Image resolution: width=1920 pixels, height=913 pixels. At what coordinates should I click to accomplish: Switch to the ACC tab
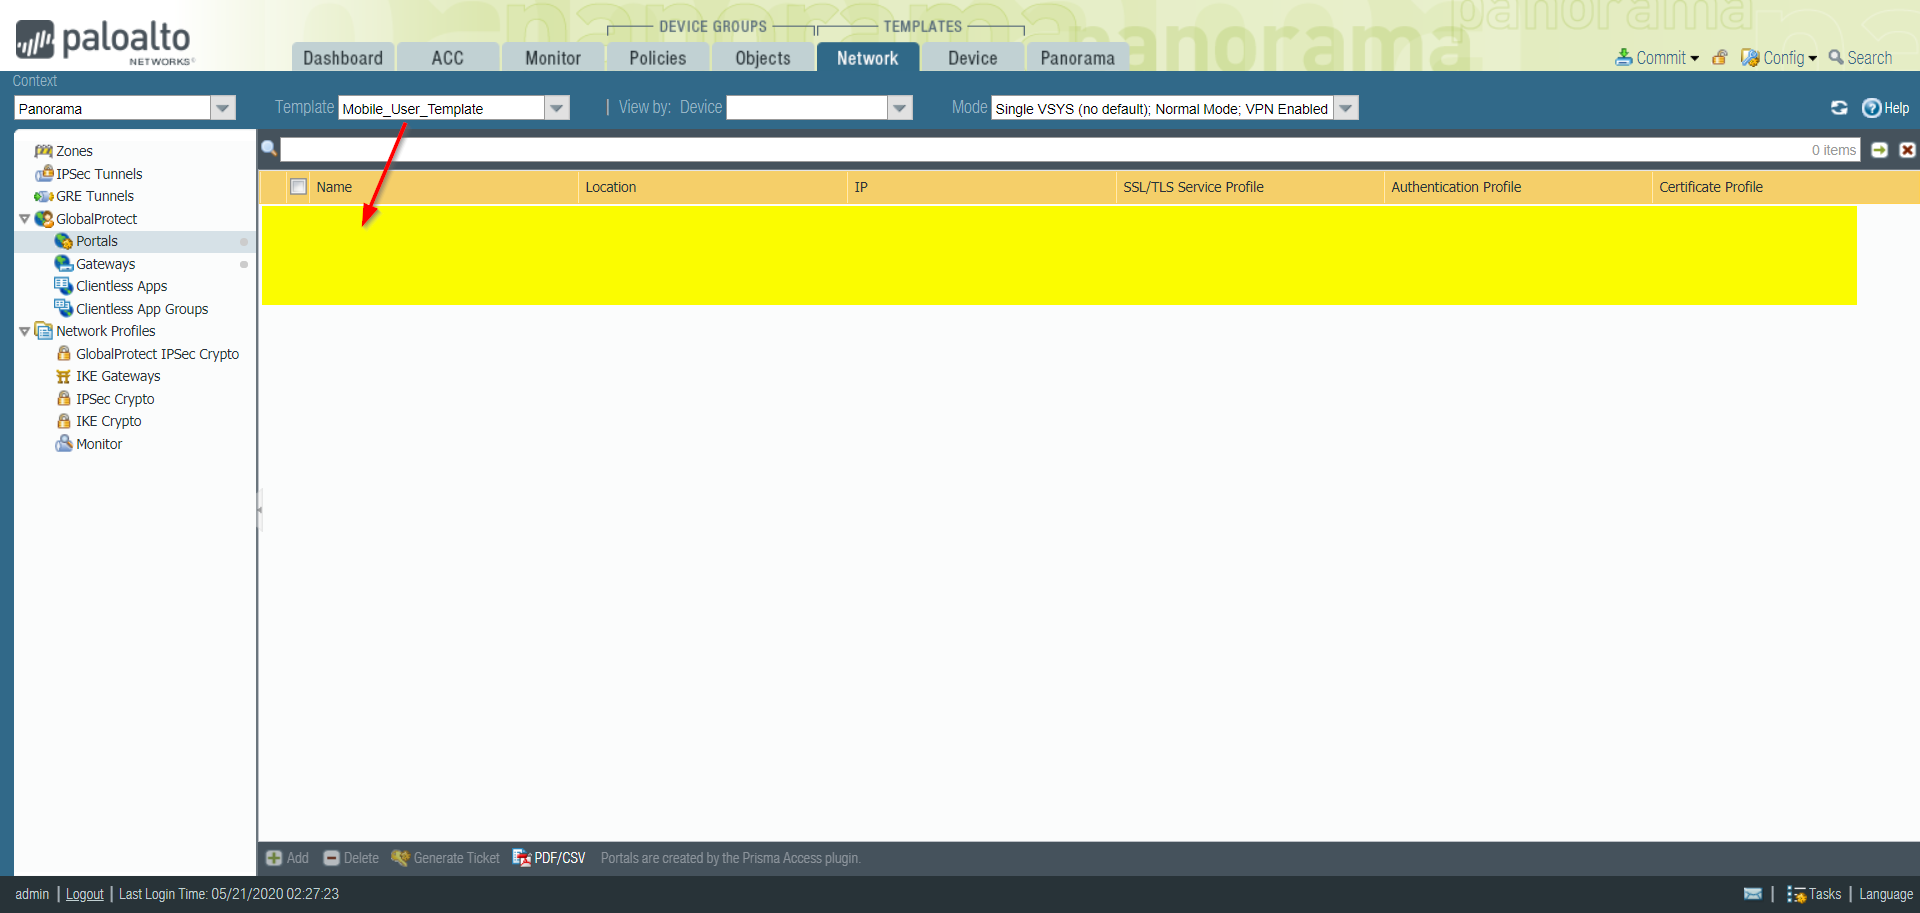tap(448, 58)
